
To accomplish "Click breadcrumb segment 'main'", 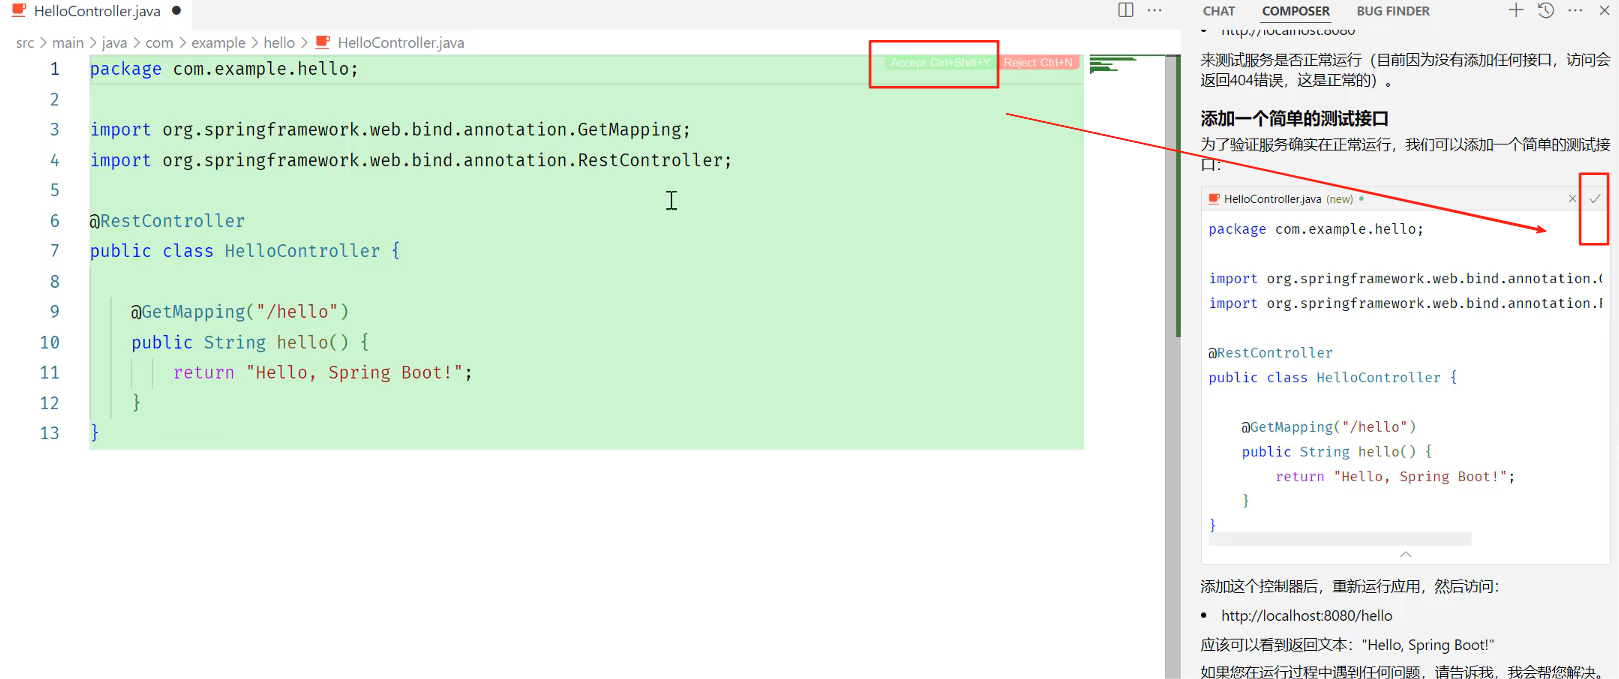I will pyautogui.click(x=68, y=43).
